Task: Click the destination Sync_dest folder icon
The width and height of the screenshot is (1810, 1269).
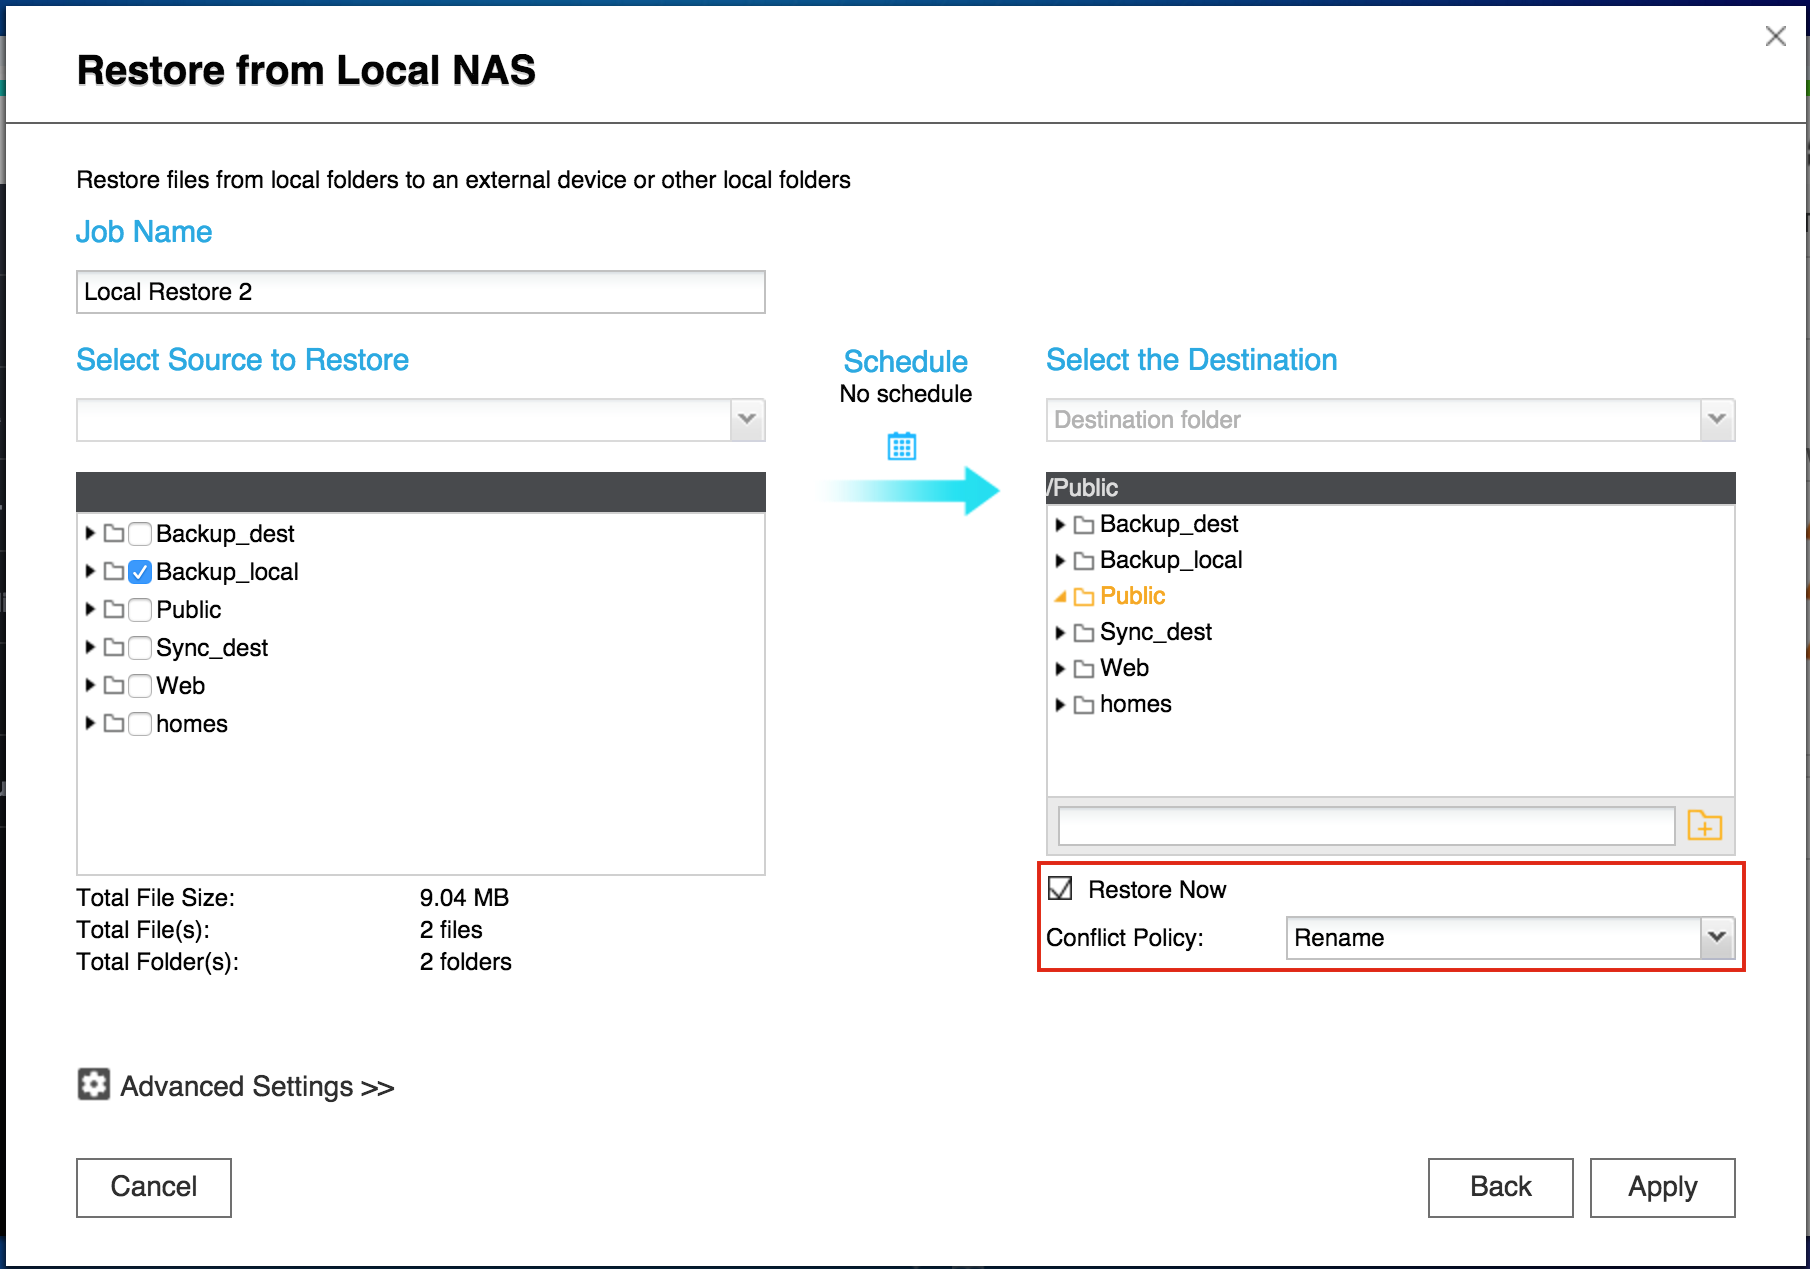Action: pos(1083,633)
